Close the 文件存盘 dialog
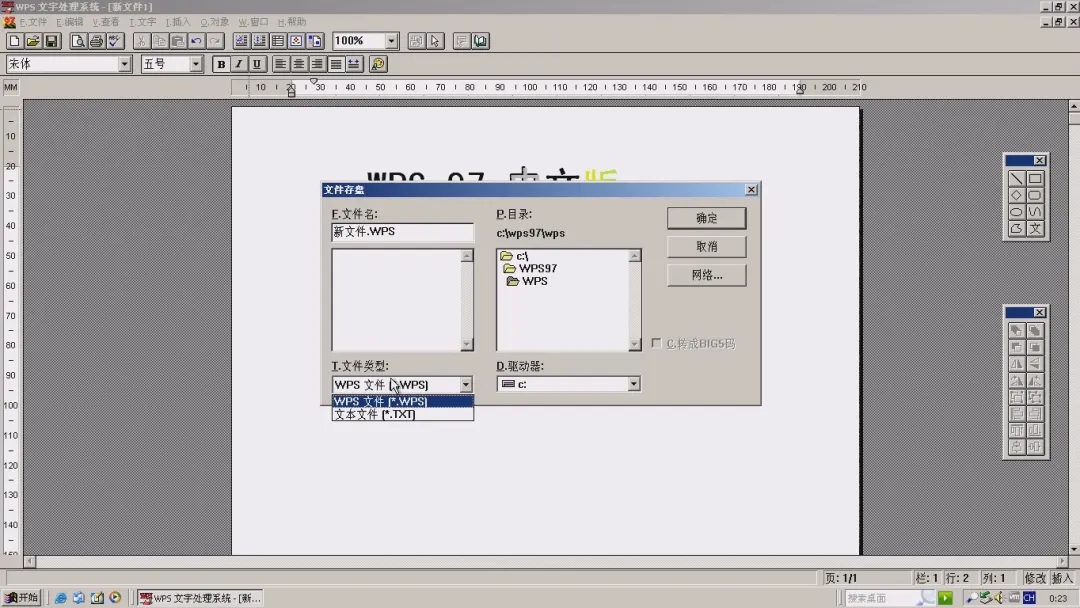This screenshot has height=608, width=1080. 751,189
